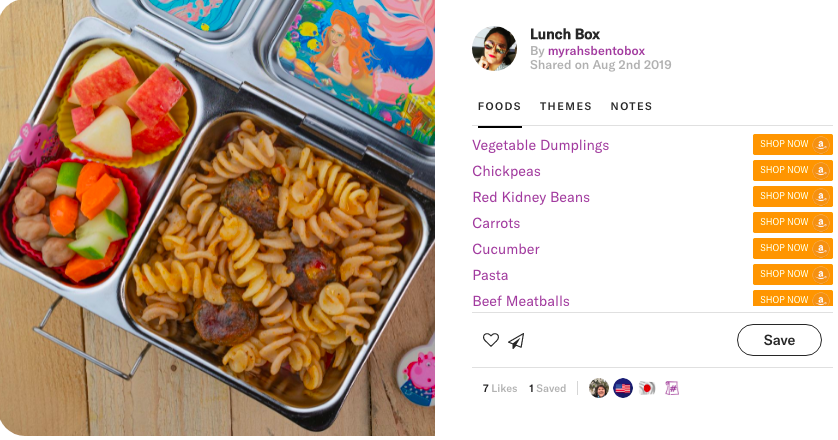View the 7 Likes count
Image resolution: width=838 pixels, height=440 pixels.
500,389
